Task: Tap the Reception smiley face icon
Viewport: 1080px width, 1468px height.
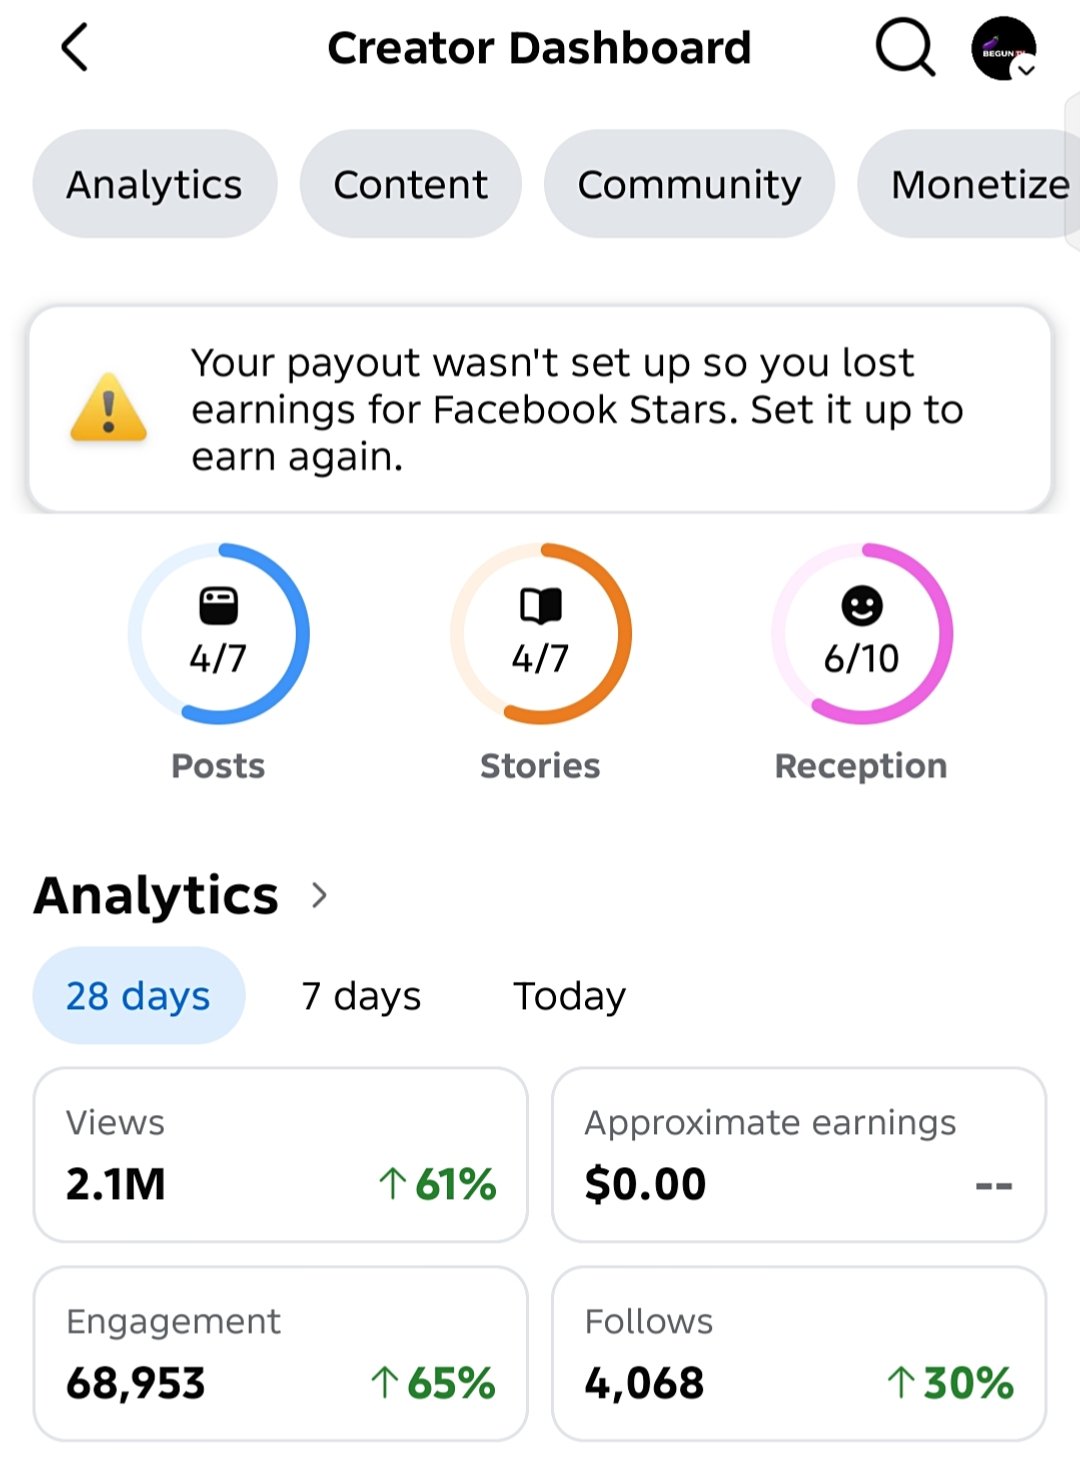Action: [862, 606]
